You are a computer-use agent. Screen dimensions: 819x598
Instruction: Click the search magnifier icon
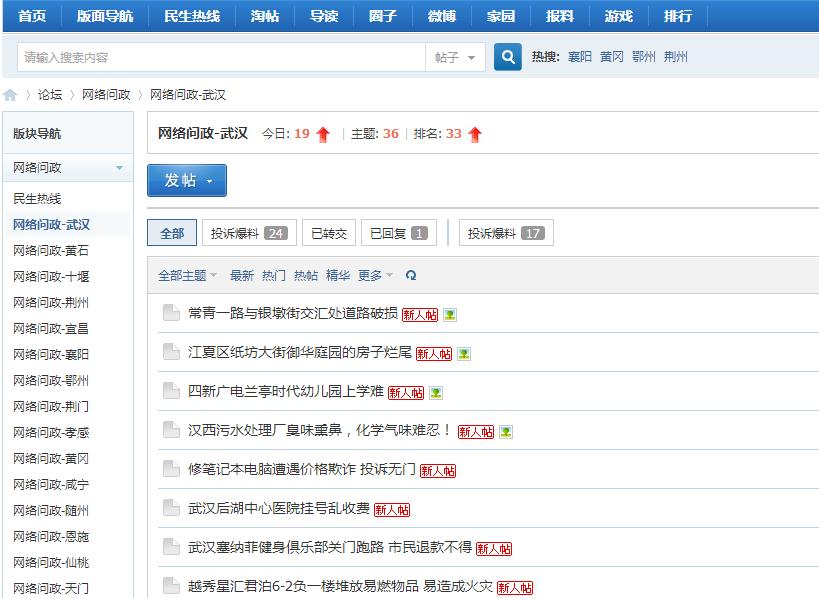506,58
